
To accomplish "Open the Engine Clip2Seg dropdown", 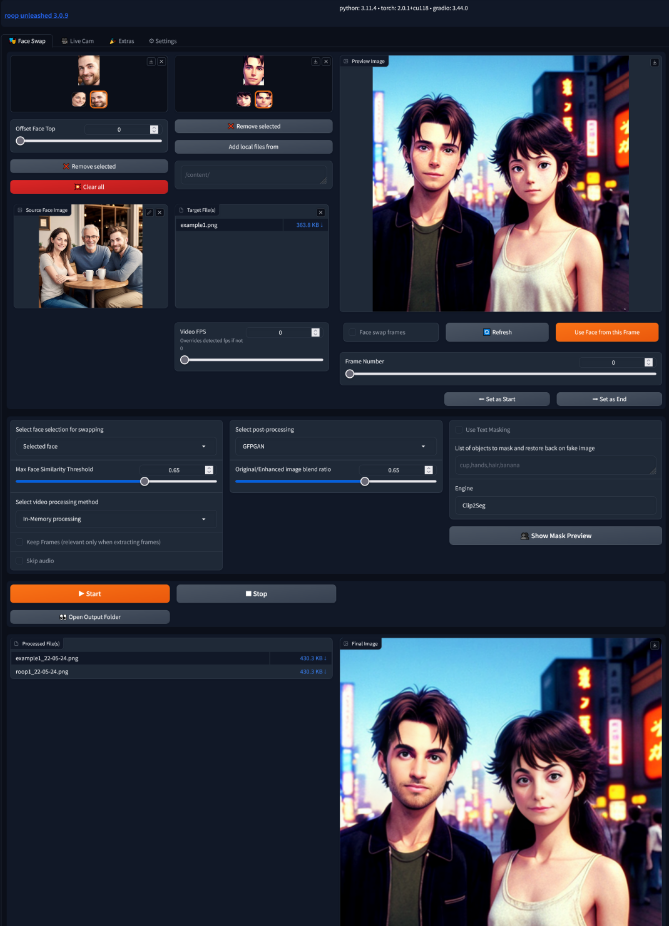I will pos(556,506).
